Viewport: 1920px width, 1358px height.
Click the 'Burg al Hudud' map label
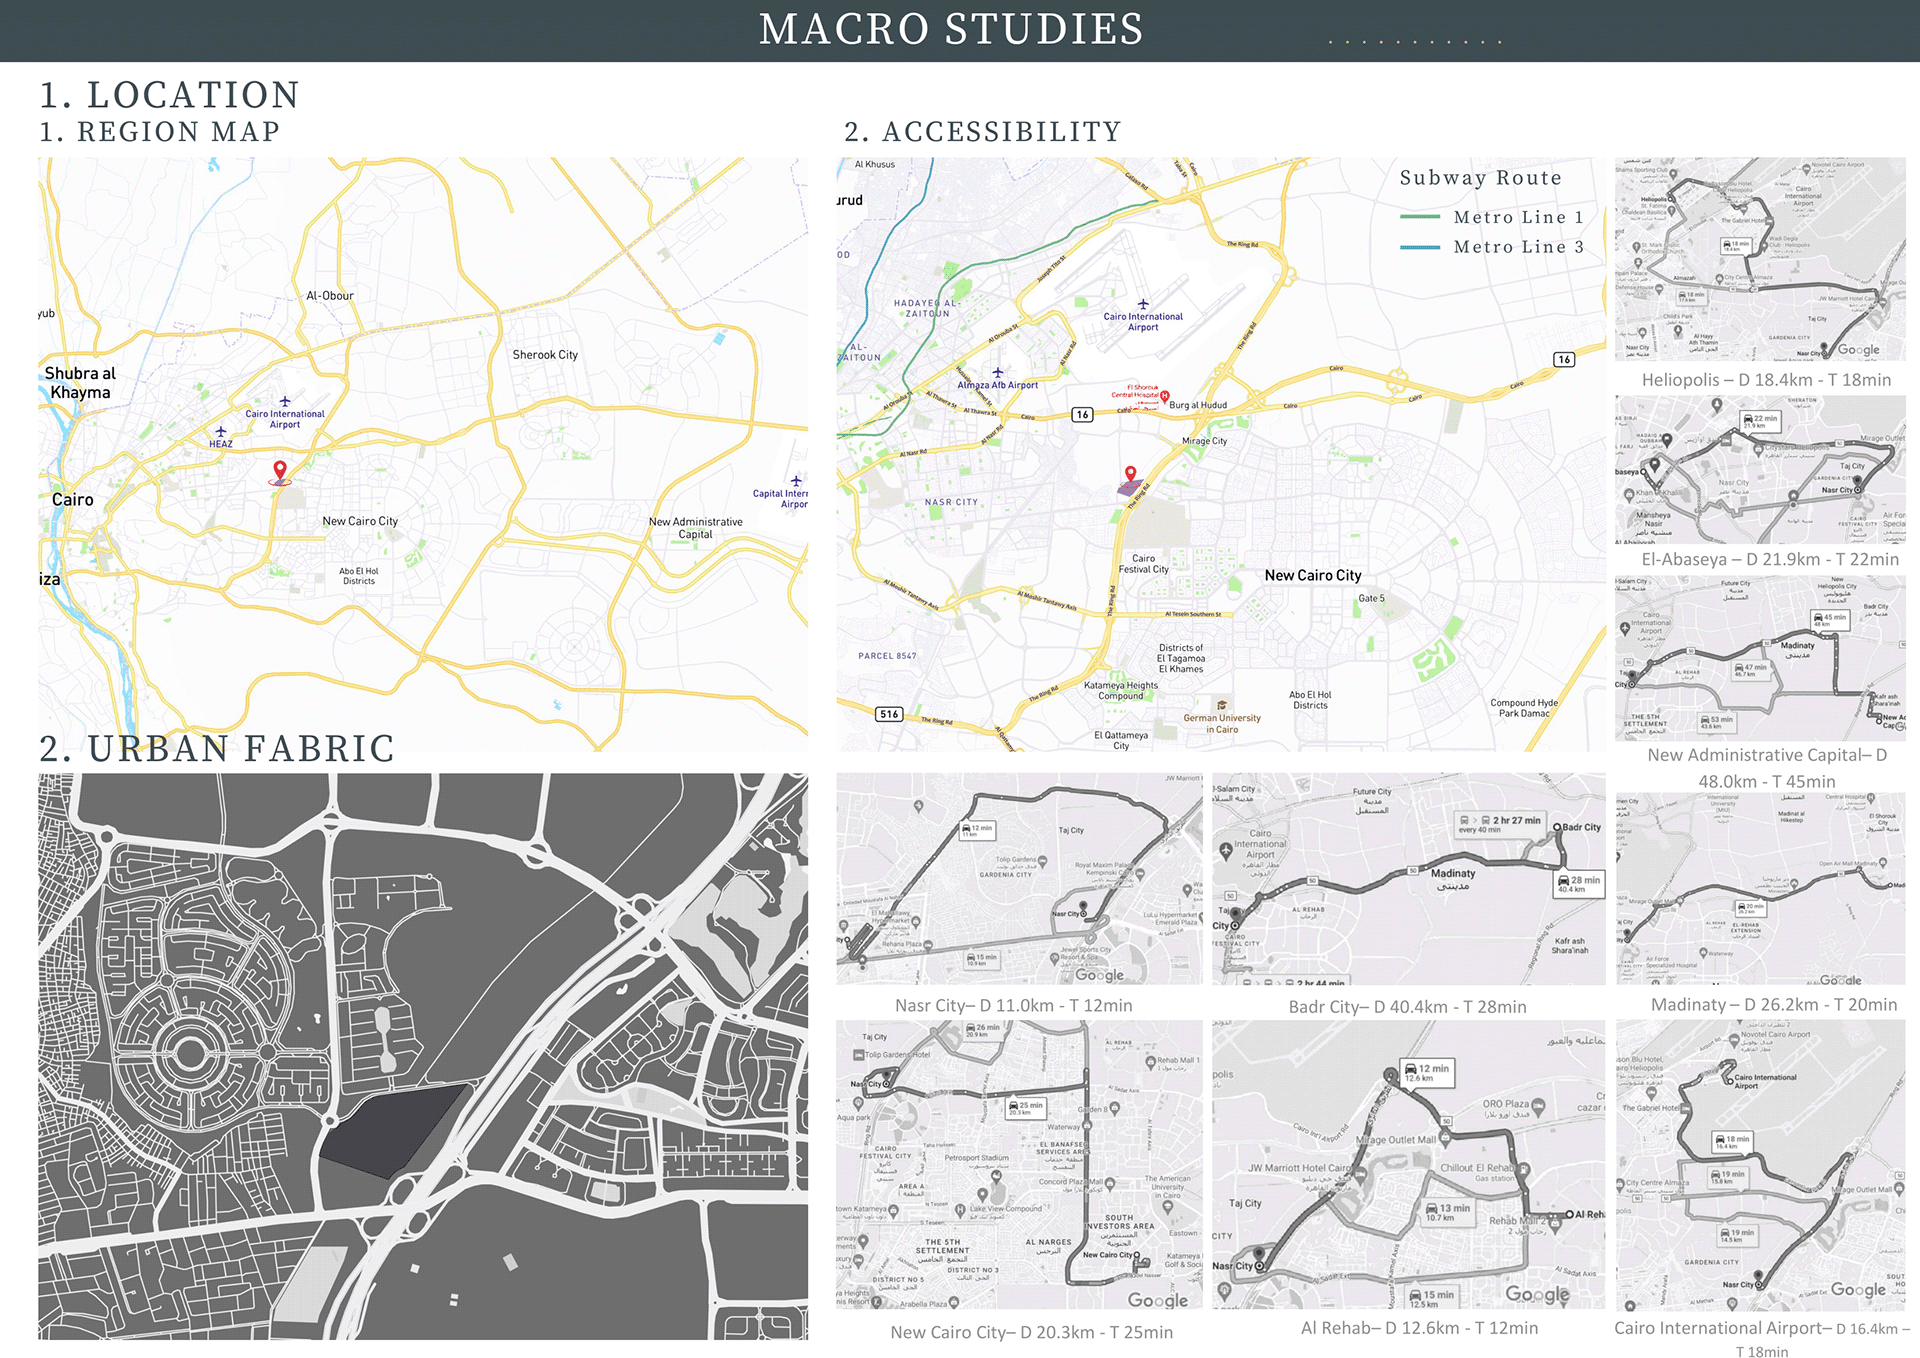pyautogui.click(x=1198, y=405)
